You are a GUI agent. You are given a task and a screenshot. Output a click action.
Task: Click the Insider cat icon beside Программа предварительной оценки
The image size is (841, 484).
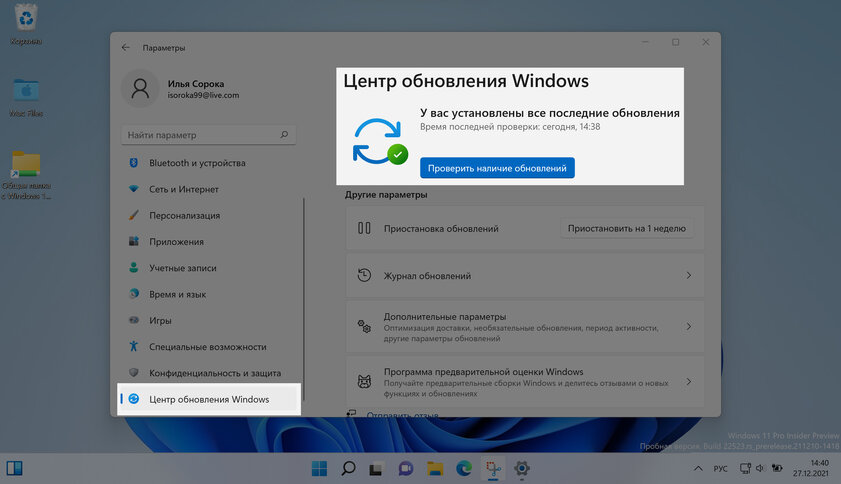tap(364, 382)
